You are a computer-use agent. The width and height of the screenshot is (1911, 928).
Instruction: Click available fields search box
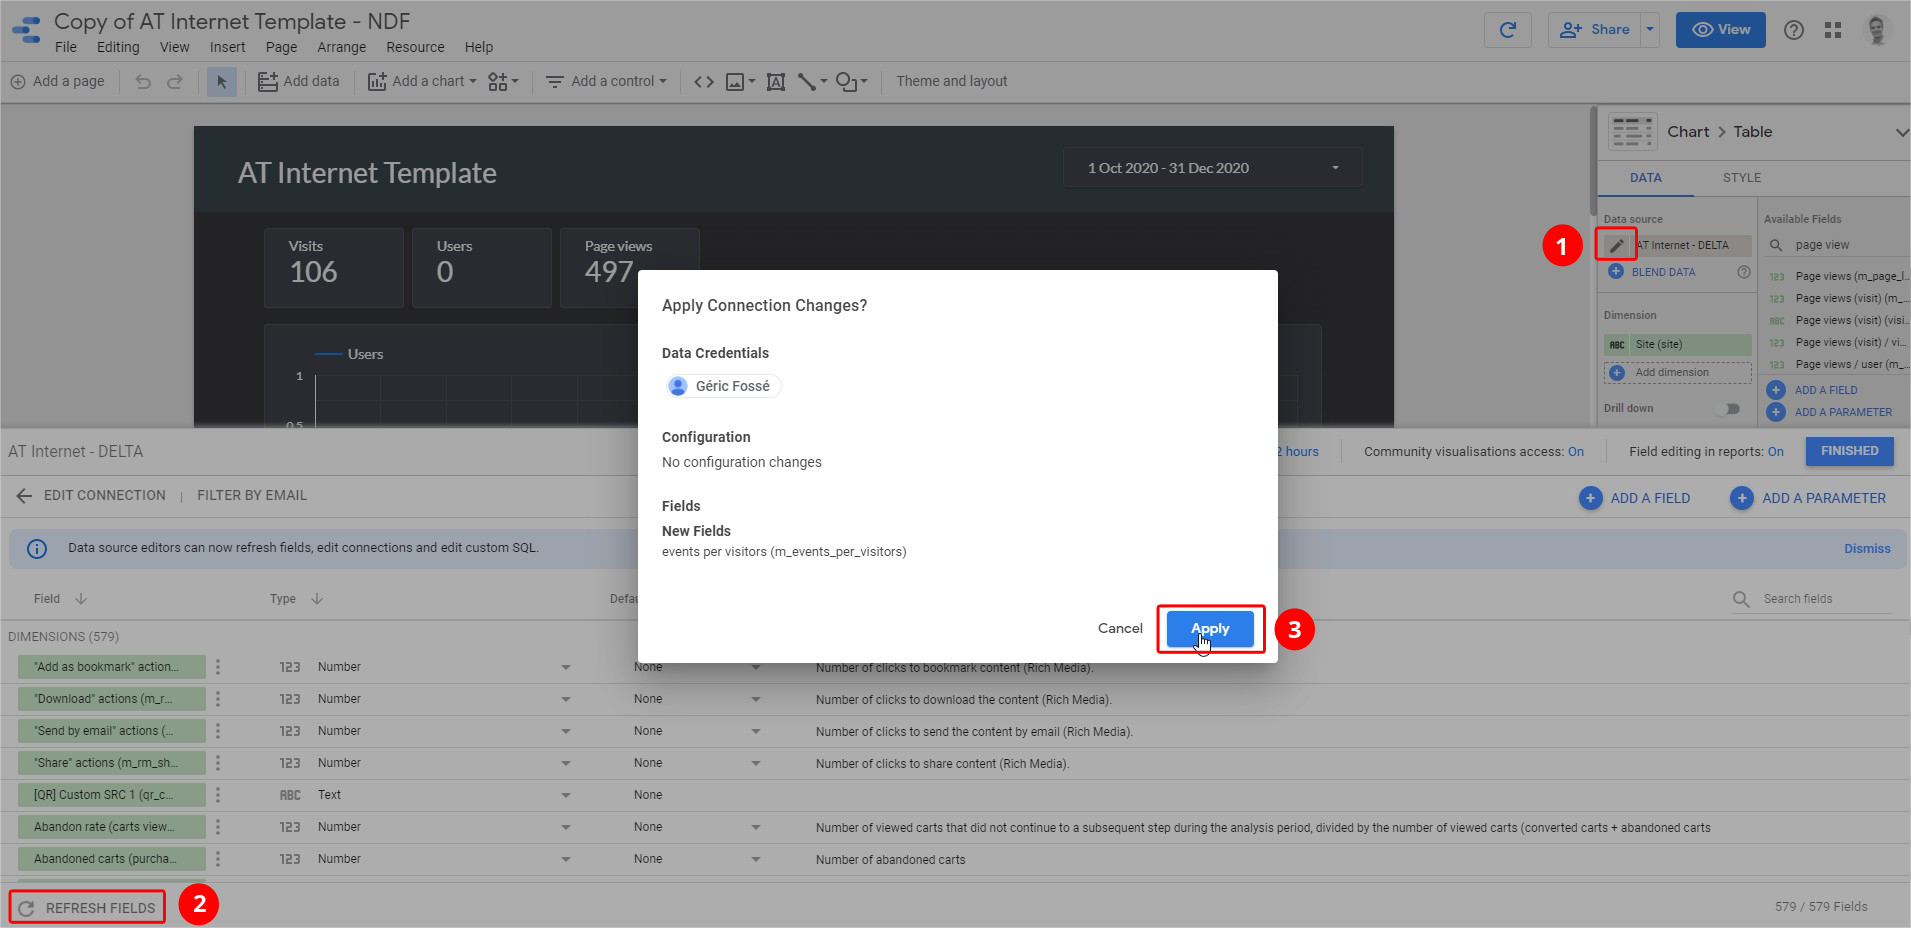[x=1838, y=245]
